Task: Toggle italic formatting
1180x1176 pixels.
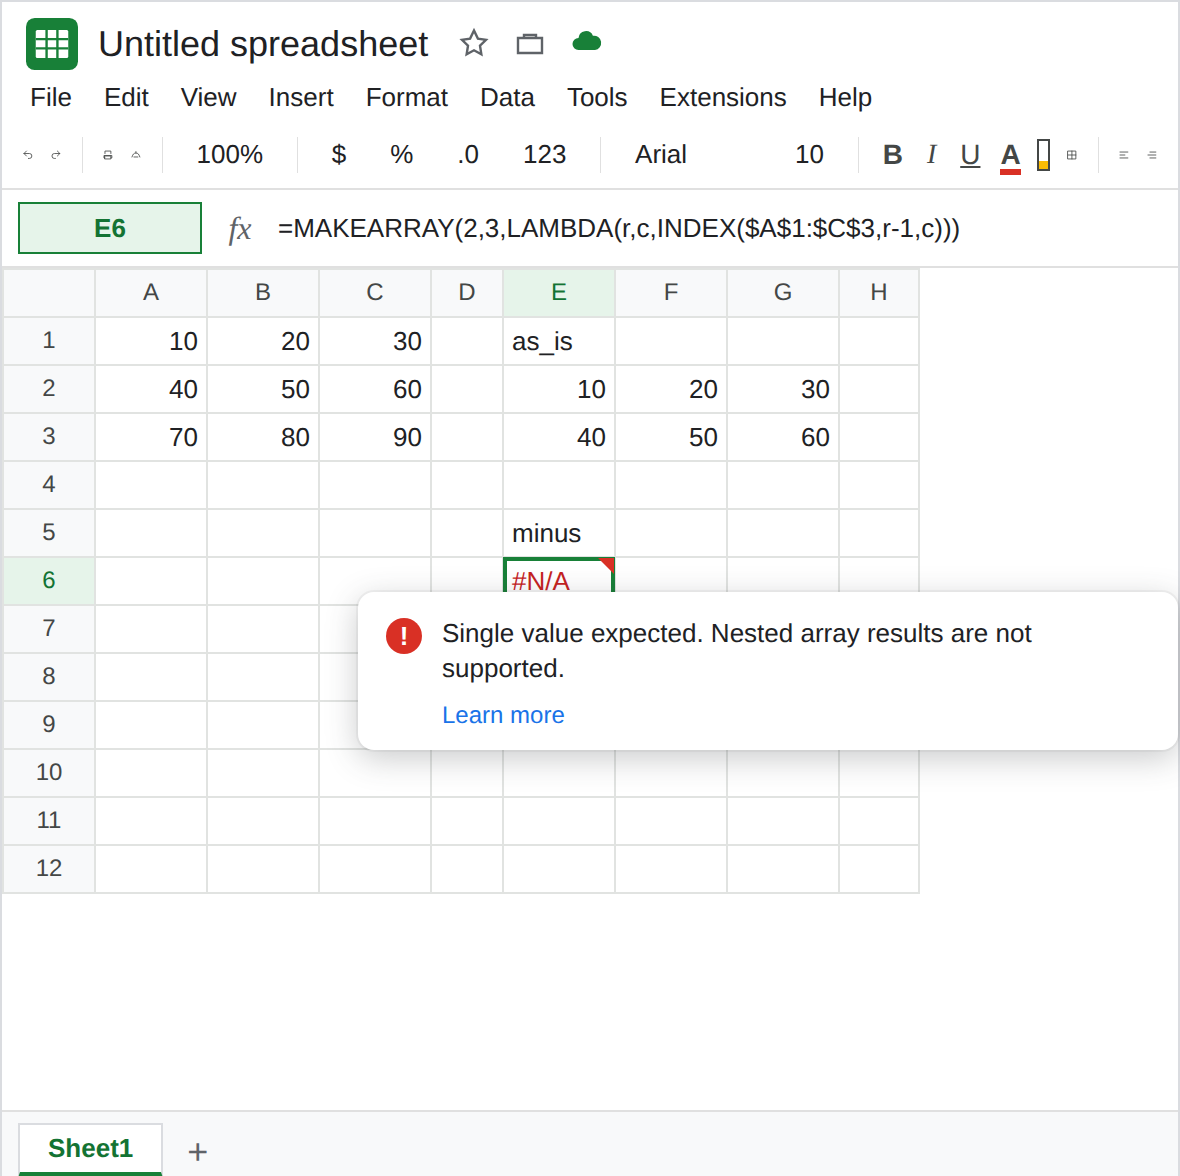Action: (932, 154)
